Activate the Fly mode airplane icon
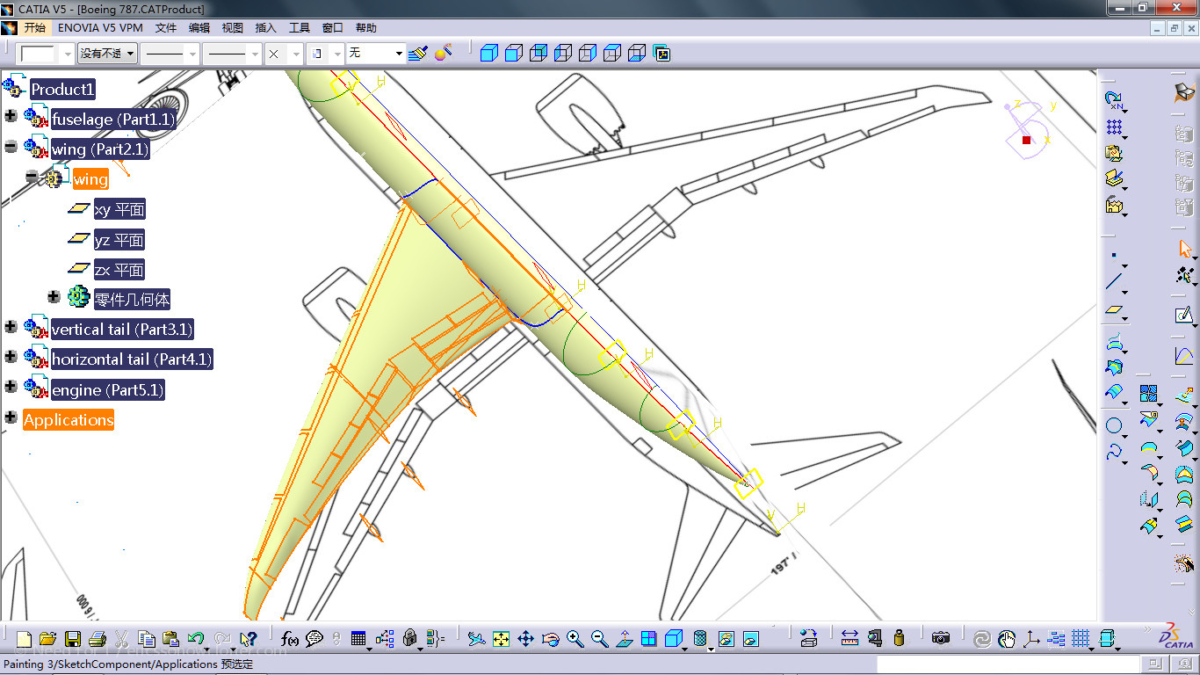Image resolution: width=1200 pixels, height=675 pixels. pyautogui.click(x=476, y=638)
